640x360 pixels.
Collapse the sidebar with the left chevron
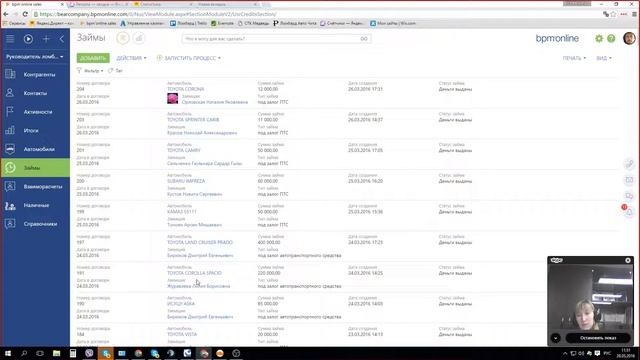coord(62,39)
